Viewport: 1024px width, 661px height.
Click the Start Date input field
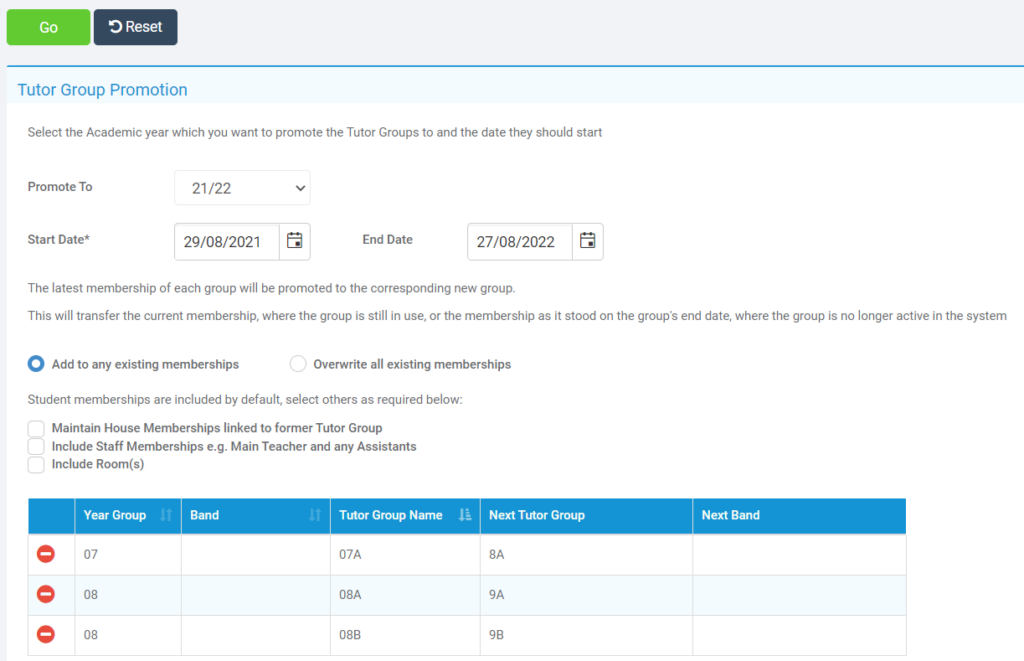227,242
